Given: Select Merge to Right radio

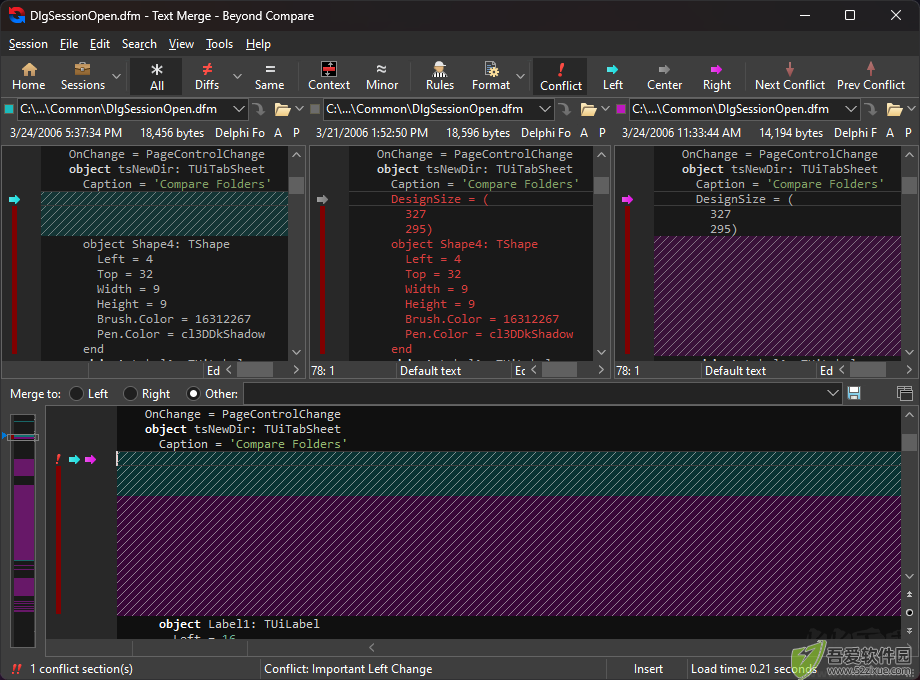Looking at the screenshot, I should pos(130,394).
